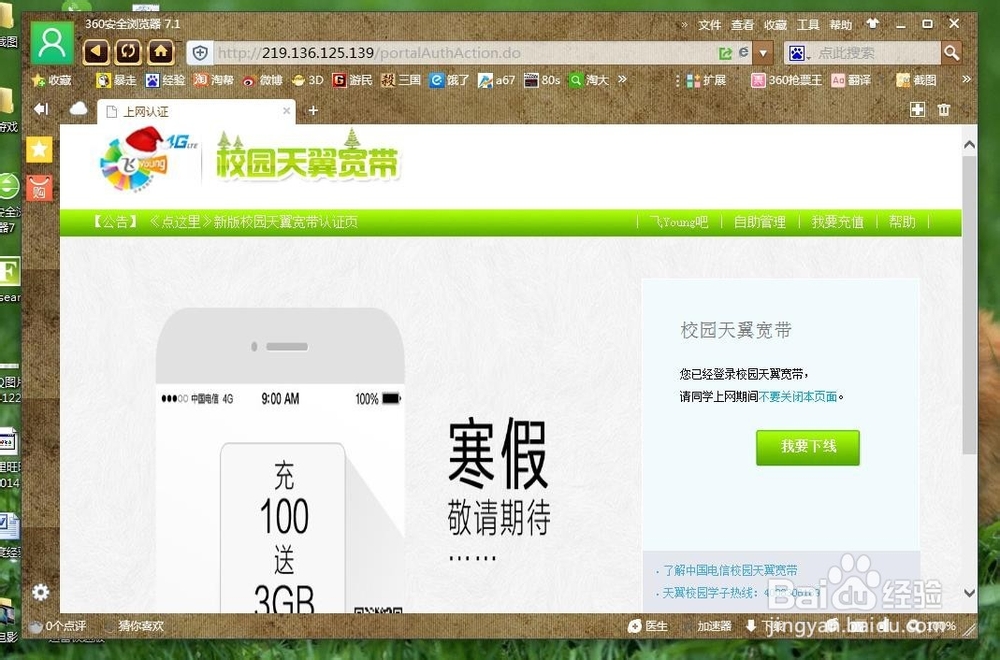Choose search engine via Baidu paw dropdown

tap(799, 53)
